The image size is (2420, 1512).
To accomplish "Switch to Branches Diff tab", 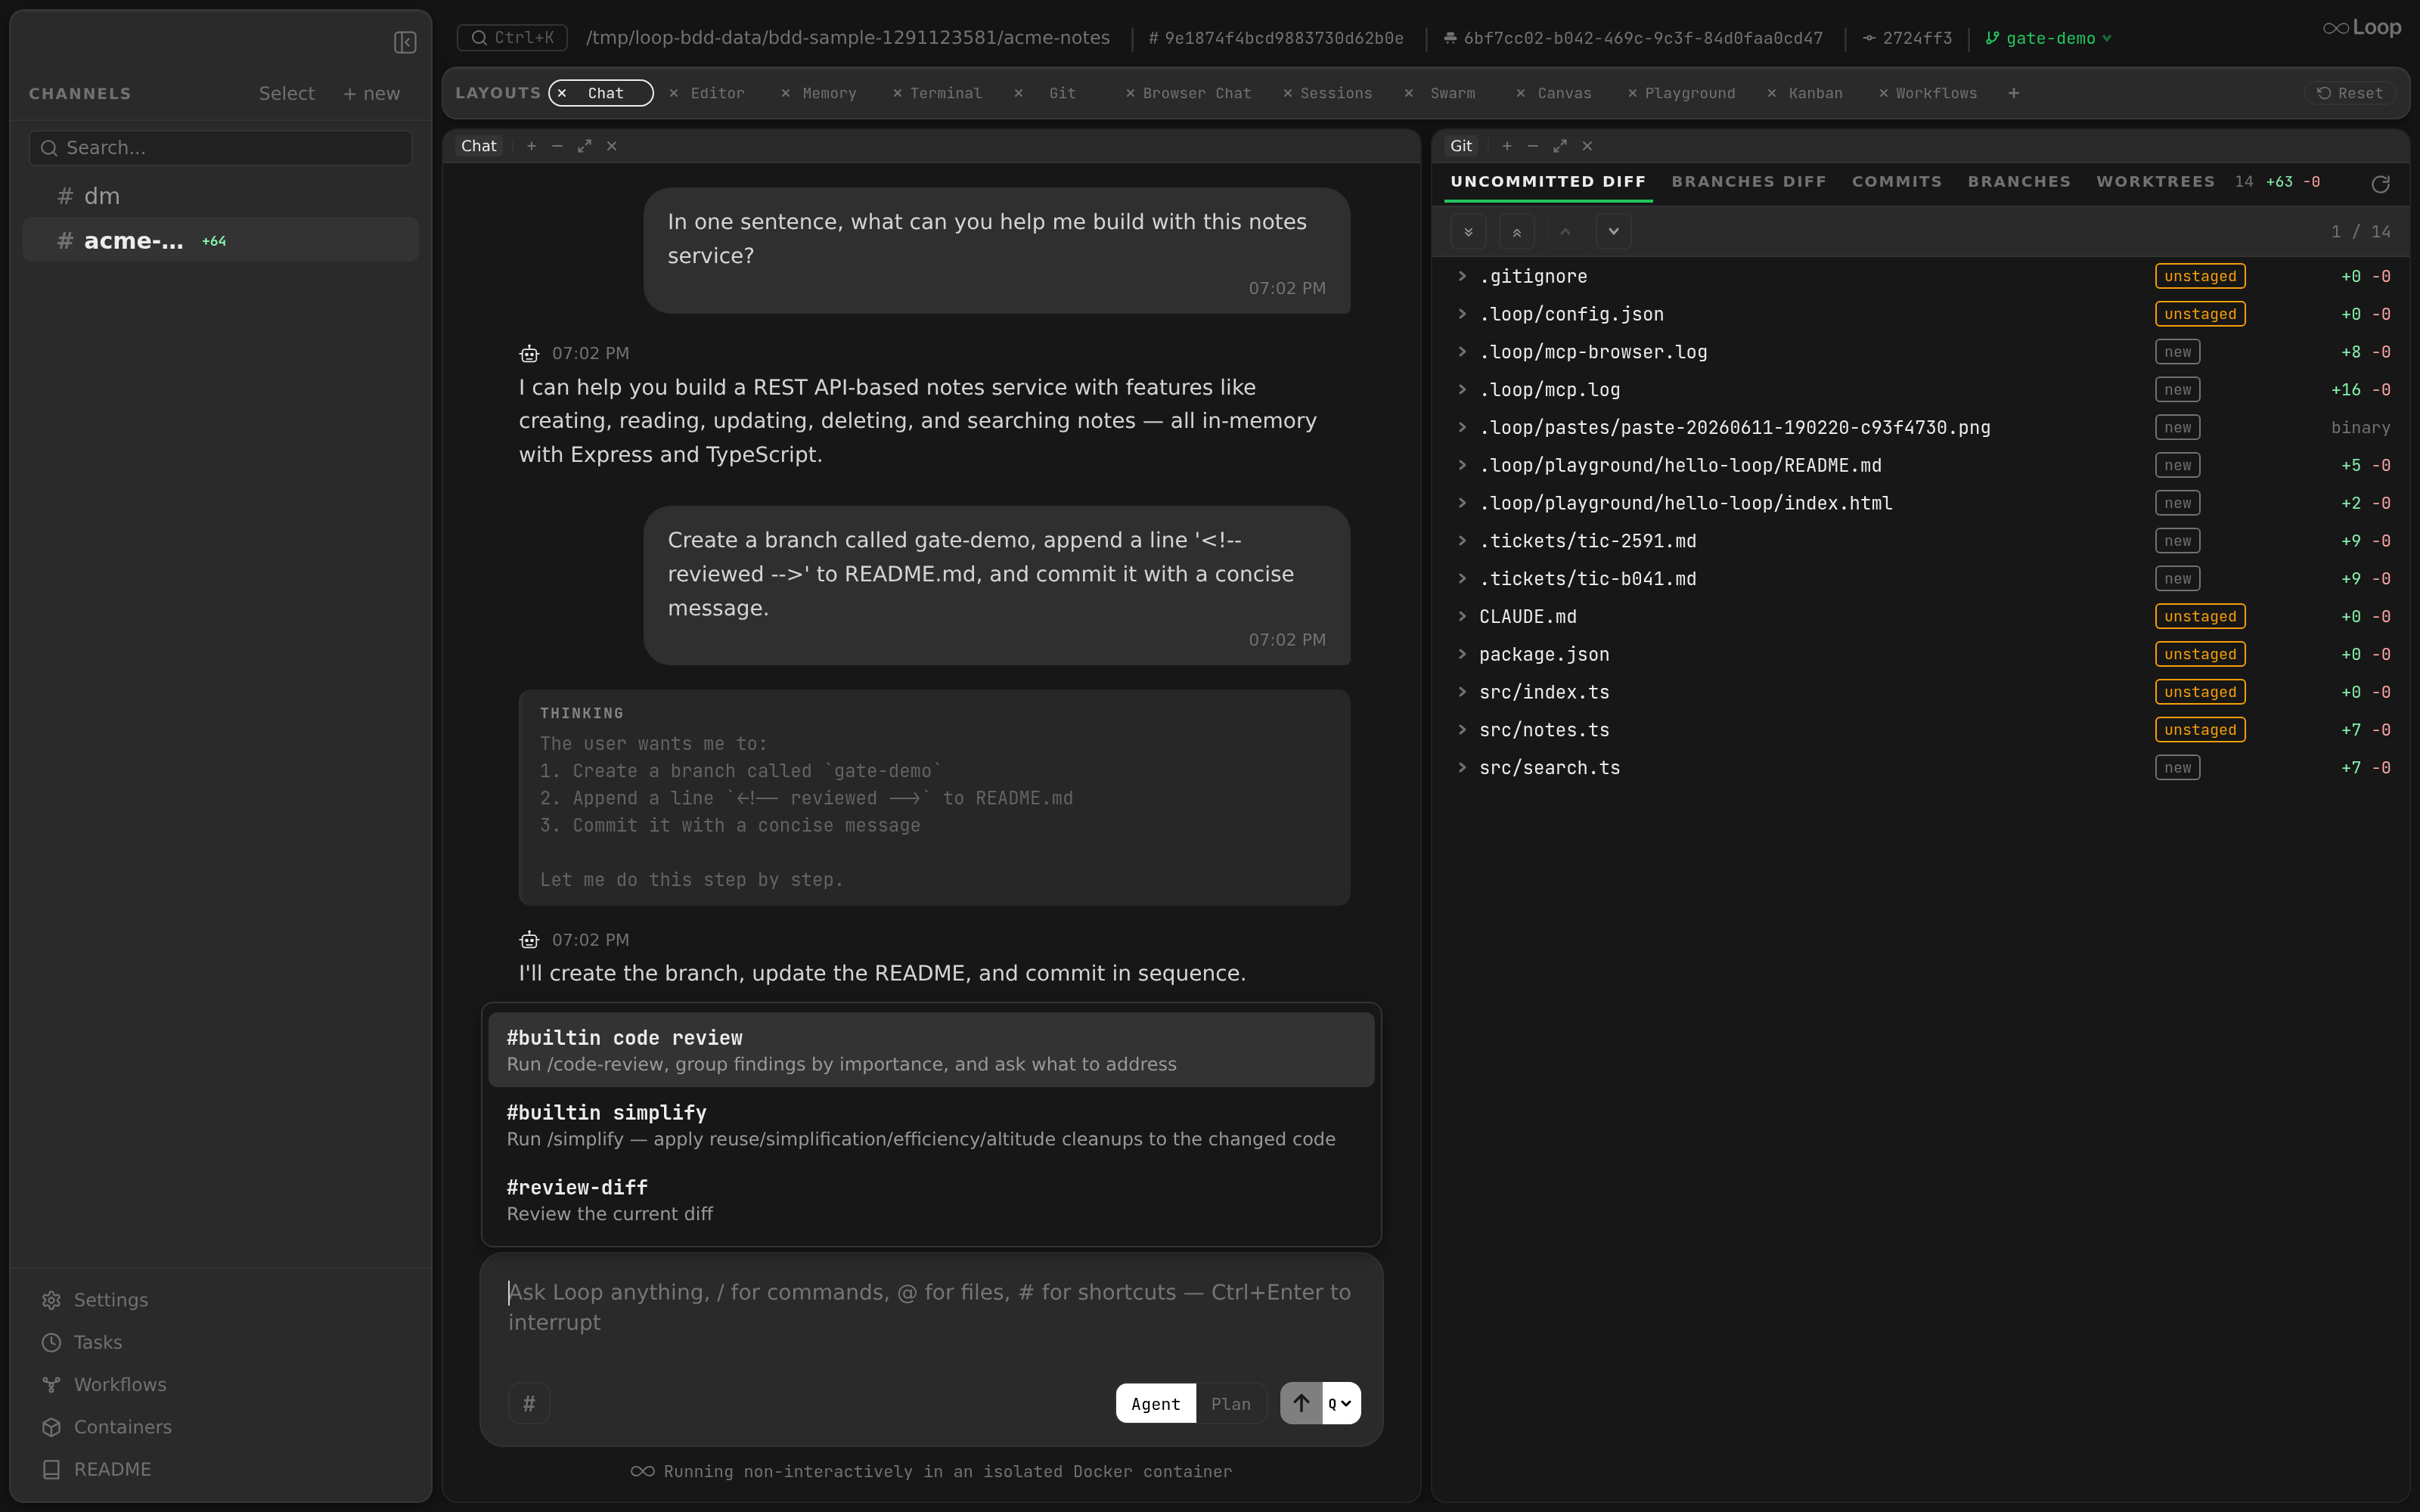I will pos(1748,182).
